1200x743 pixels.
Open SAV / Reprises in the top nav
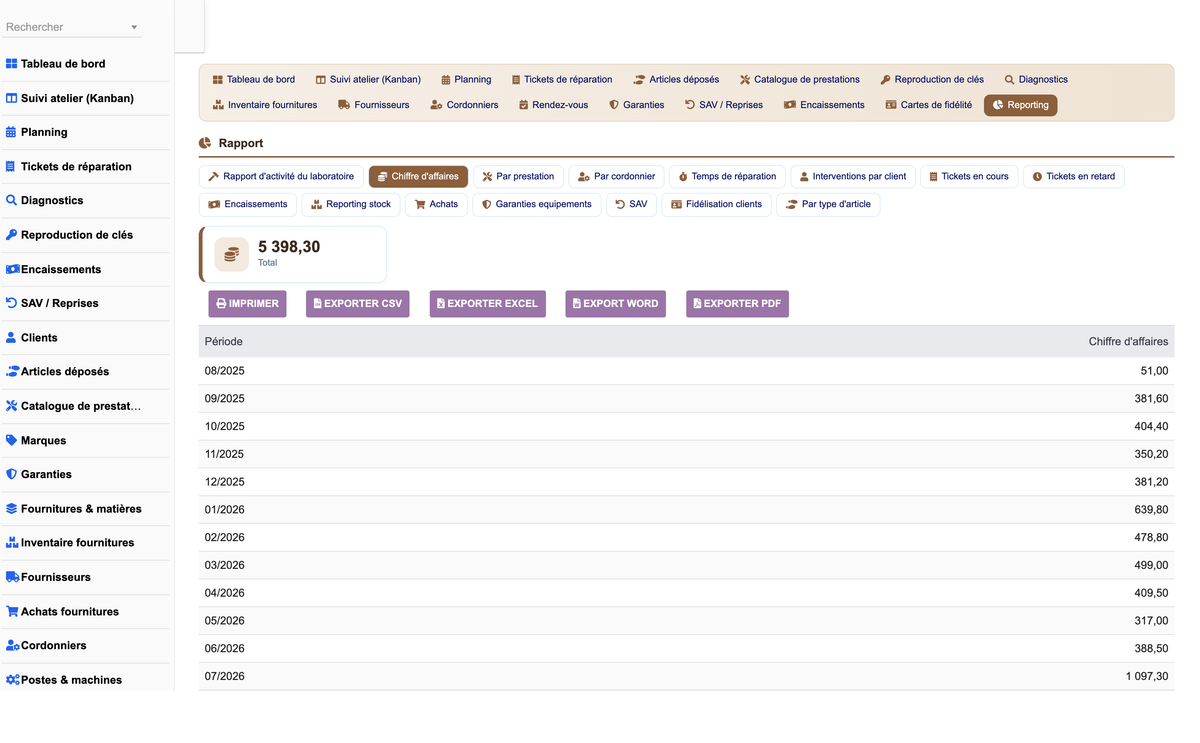coord(724,105)
